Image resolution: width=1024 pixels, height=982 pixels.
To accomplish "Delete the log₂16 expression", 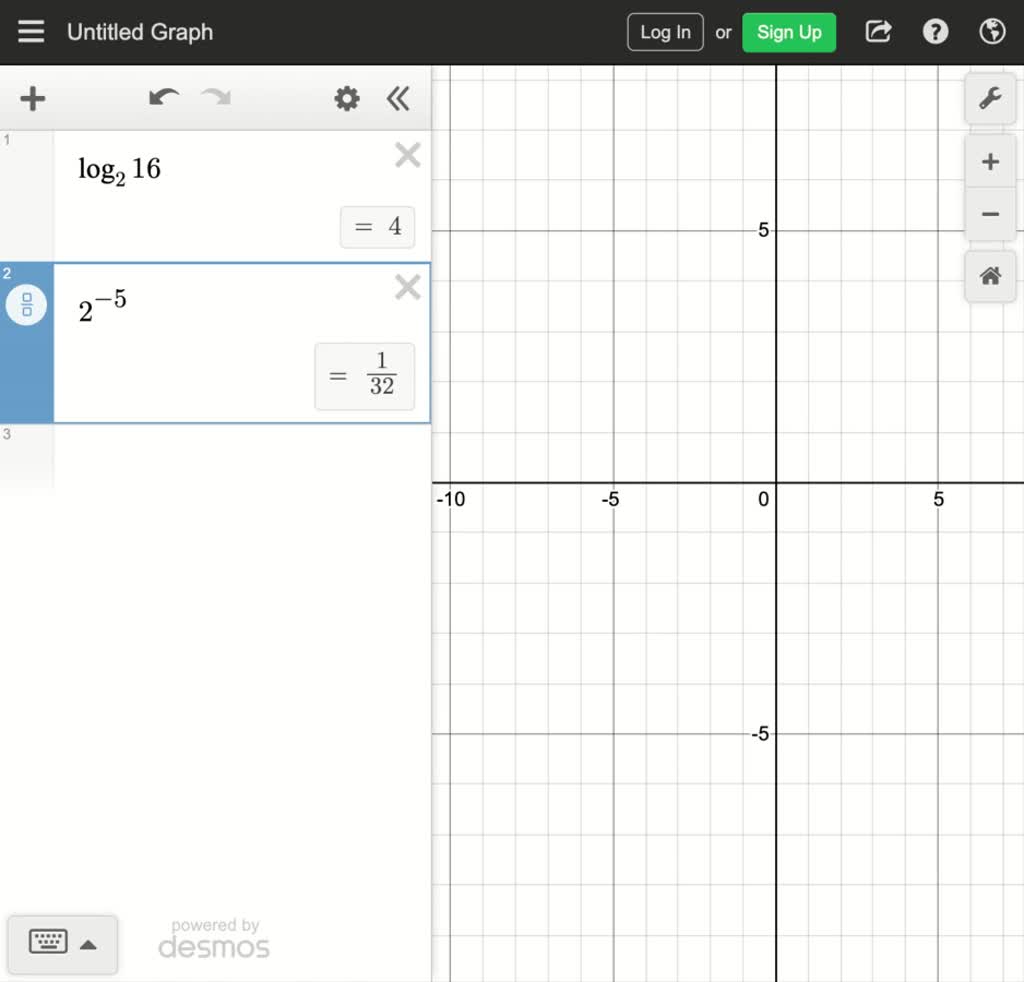I will click(x=407, y=155).
